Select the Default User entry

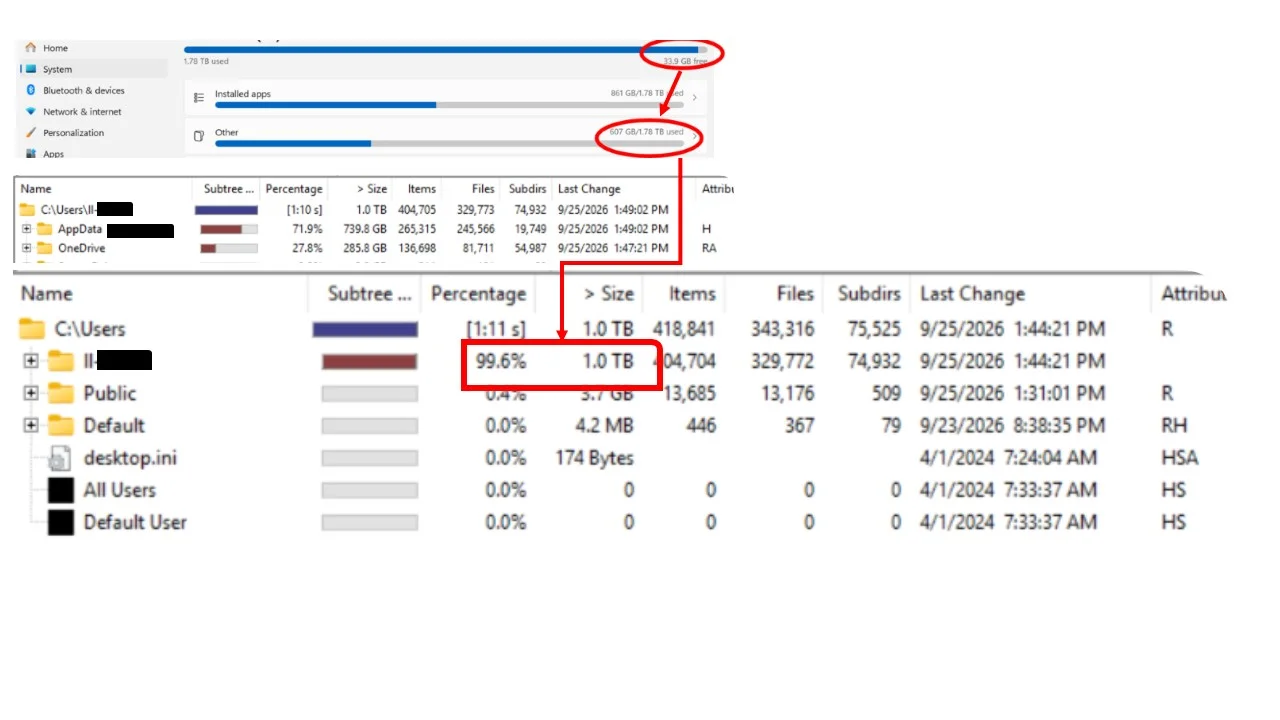click(135, 522)
